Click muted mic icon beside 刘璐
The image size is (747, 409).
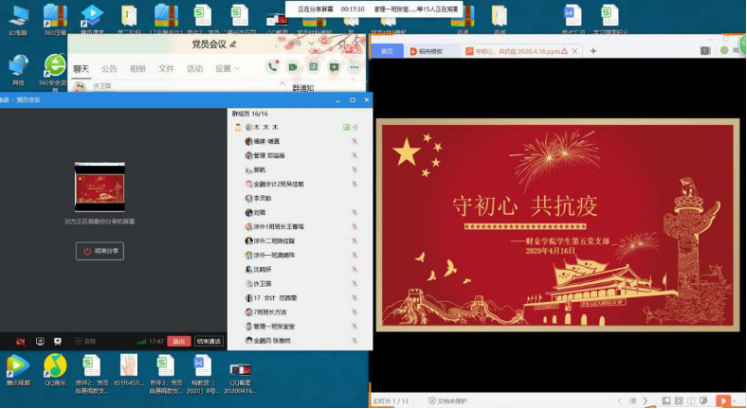point(354,212)
